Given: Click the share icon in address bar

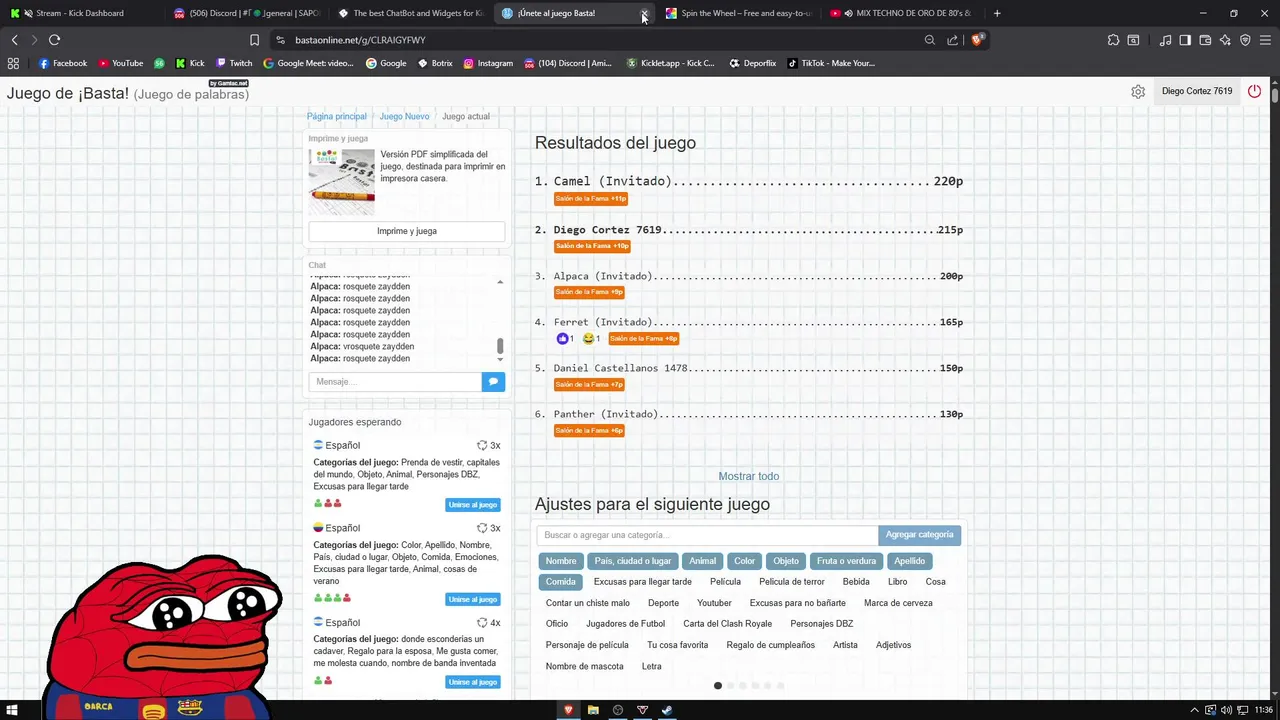Looking at the screenshot, I should 952,40.
